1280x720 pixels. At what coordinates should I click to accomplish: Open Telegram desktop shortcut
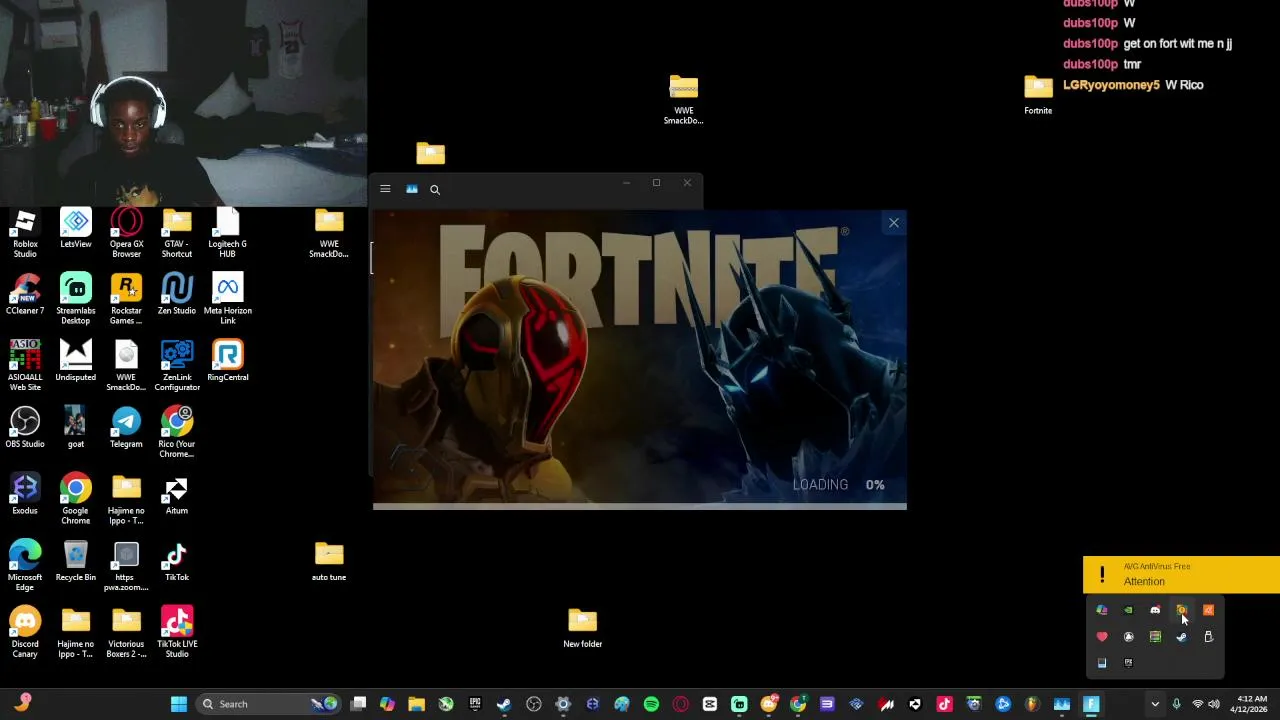coord(126,428)
